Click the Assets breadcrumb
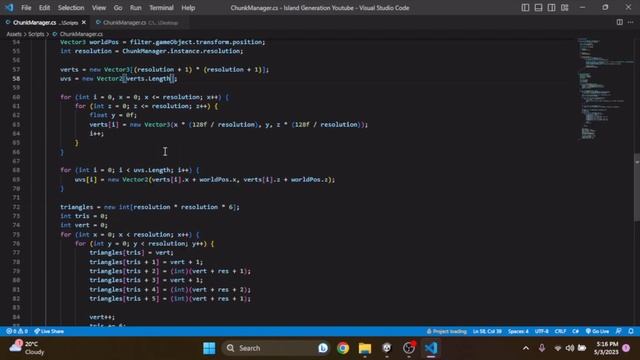The image size is (640, 360). click(14, 34)
